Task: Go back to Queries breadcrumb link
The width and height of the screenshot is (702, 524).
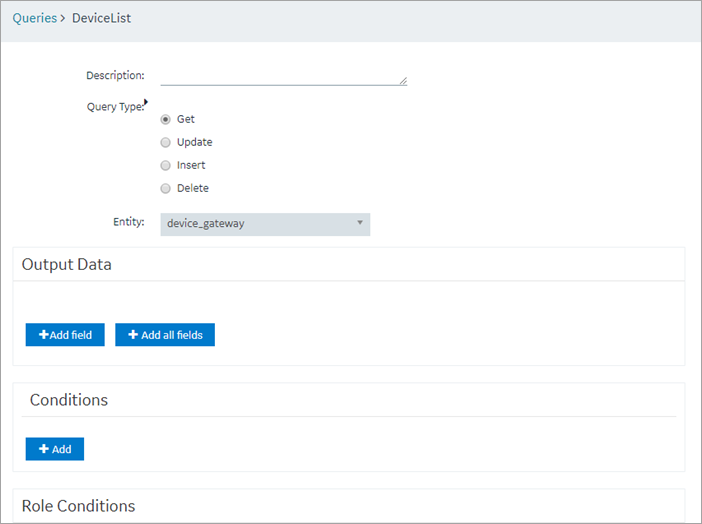Action: pyautogui.click(x=34, y=18)
